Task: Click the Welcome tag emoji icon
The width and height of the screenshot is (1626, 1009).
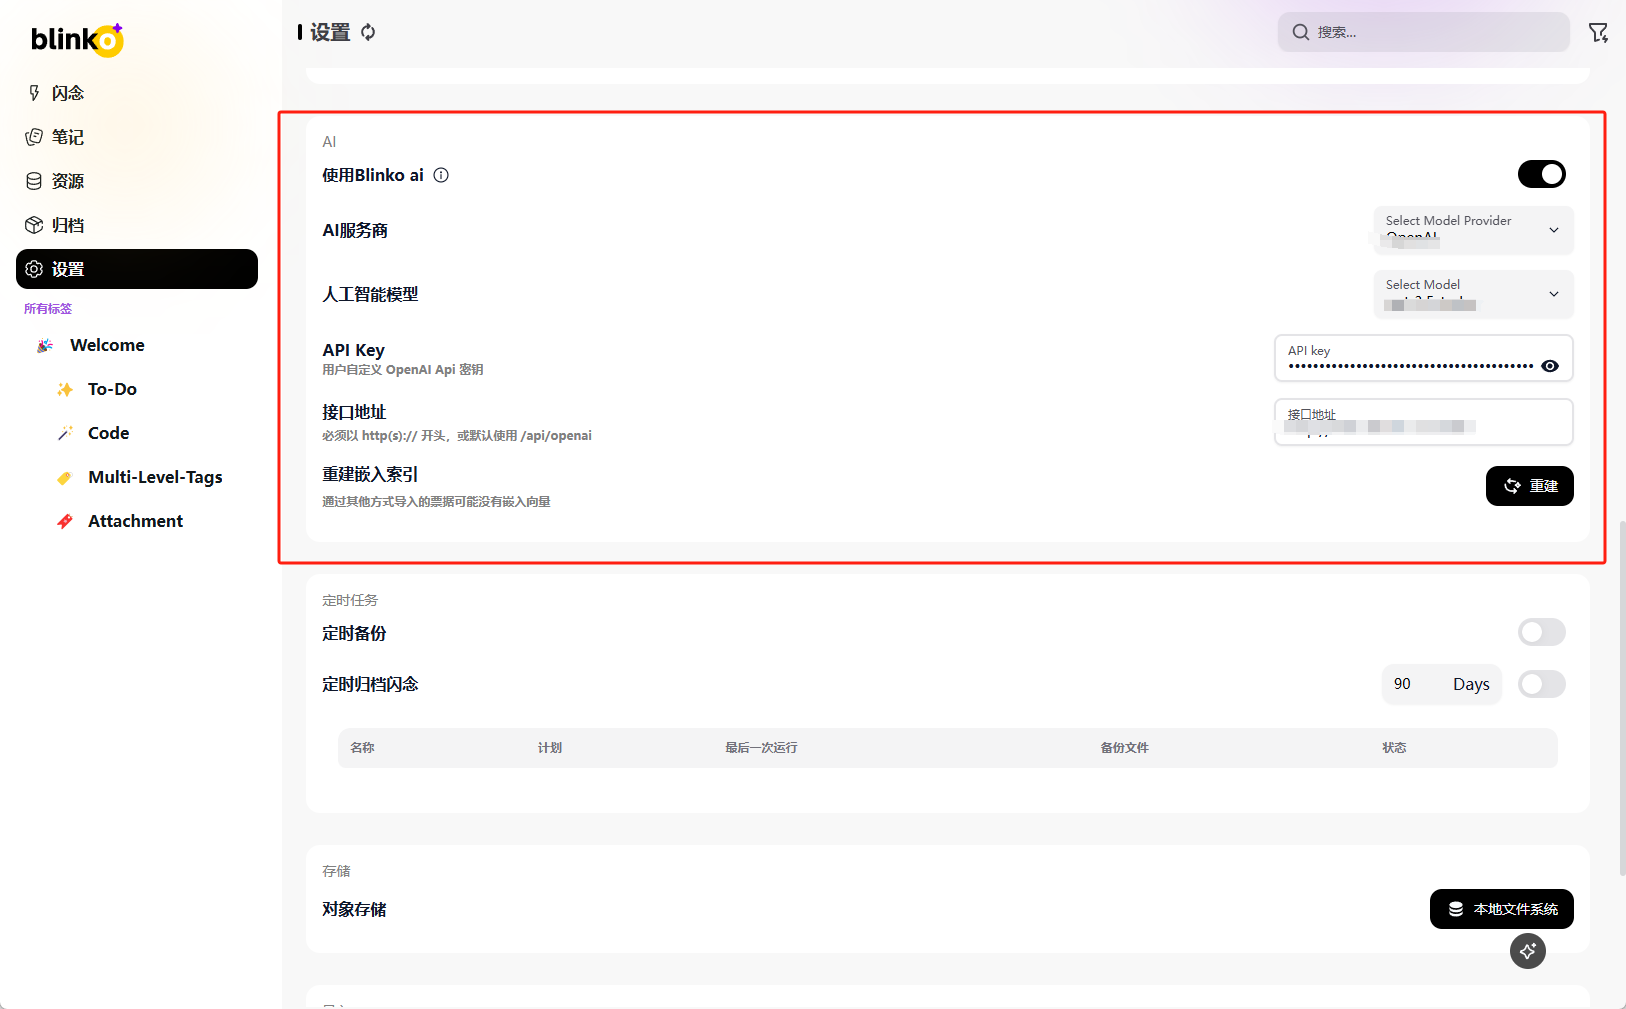Action: [45, 345]
